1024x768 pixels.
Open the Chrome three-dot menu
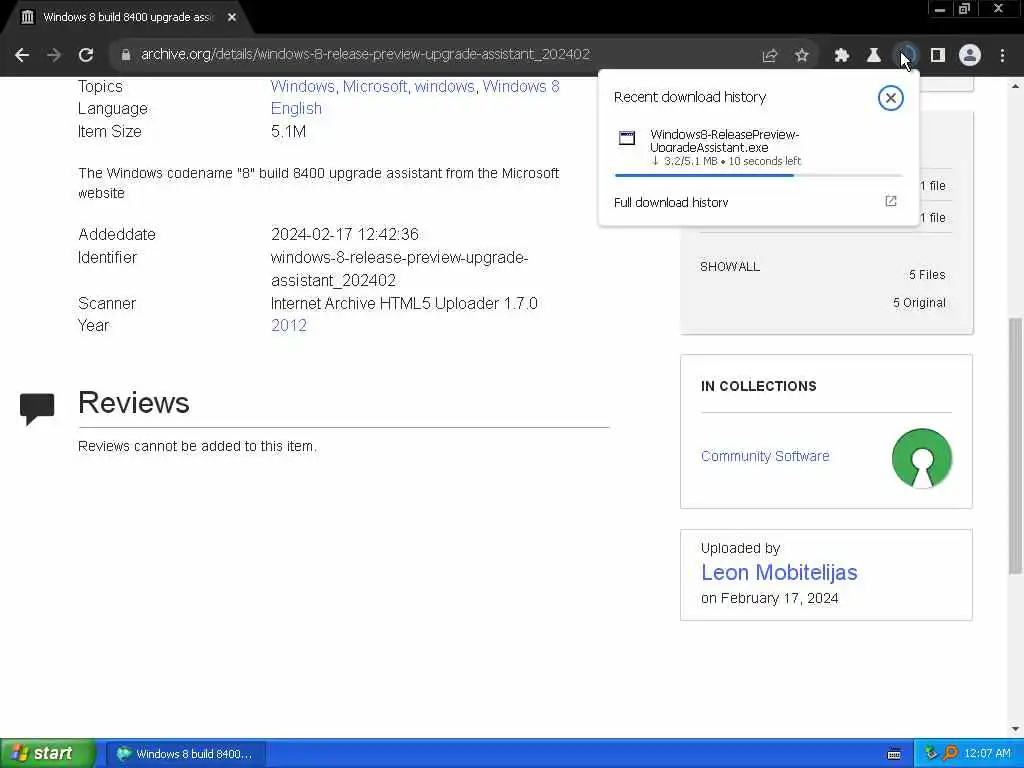[1002, 56]
